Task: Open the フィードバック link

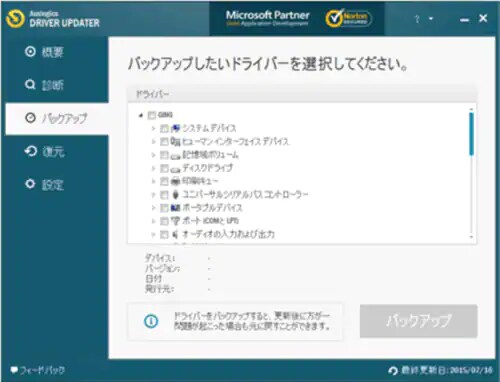Action: click(x=38, y=370)
